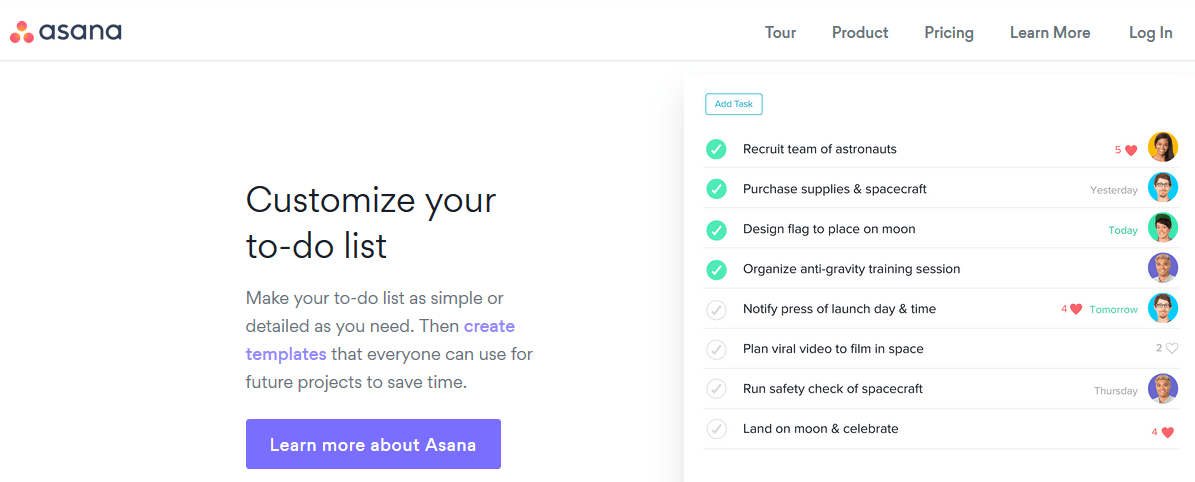Mark Notify press of launch day complete
This screenshot has width=1195, height=482.
pos(716,310)
